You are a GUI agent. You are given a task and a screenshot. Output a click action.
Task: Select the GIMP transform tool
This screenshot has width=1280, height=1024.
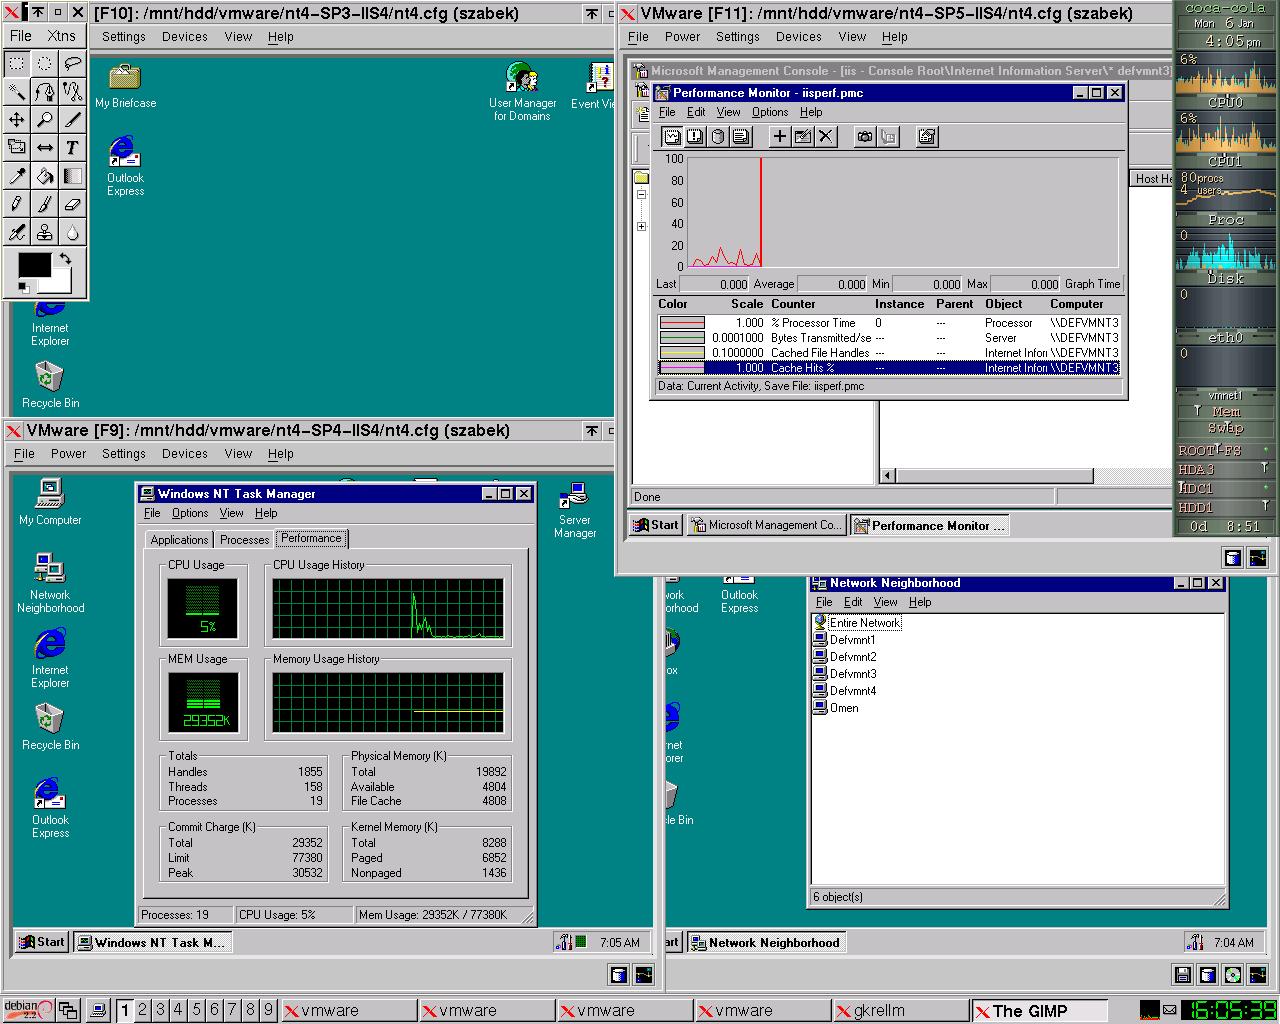pos(17,147)
